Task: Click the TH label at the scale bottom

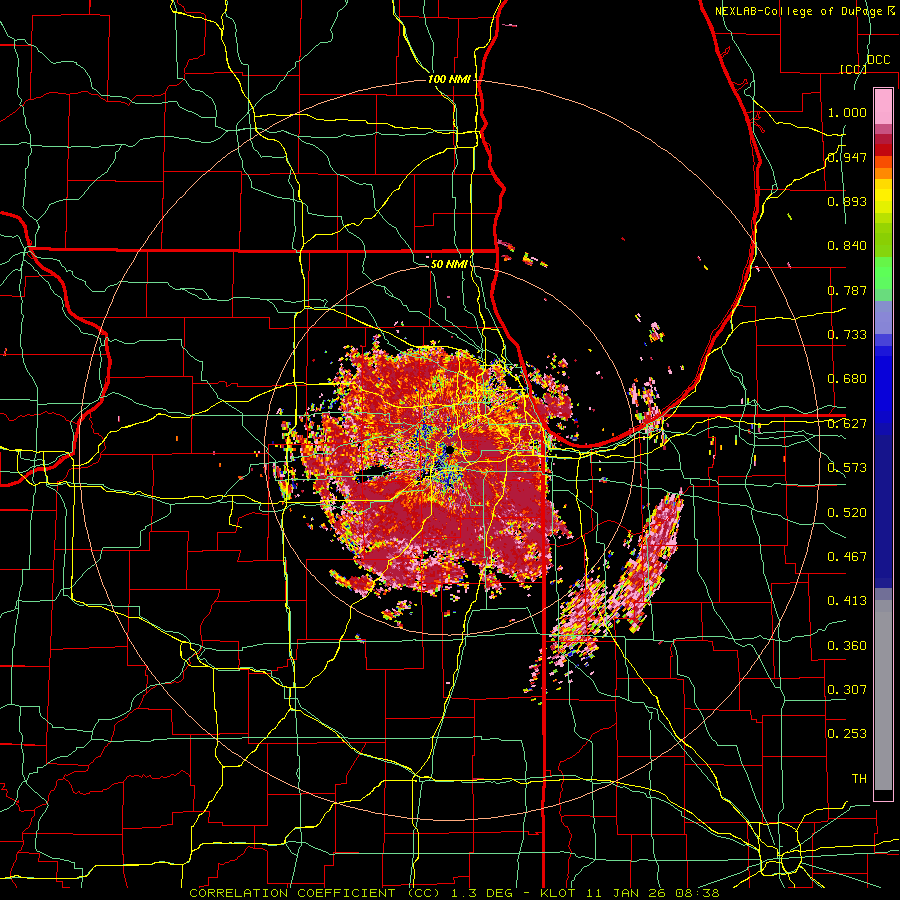Action: coord(859,779)
